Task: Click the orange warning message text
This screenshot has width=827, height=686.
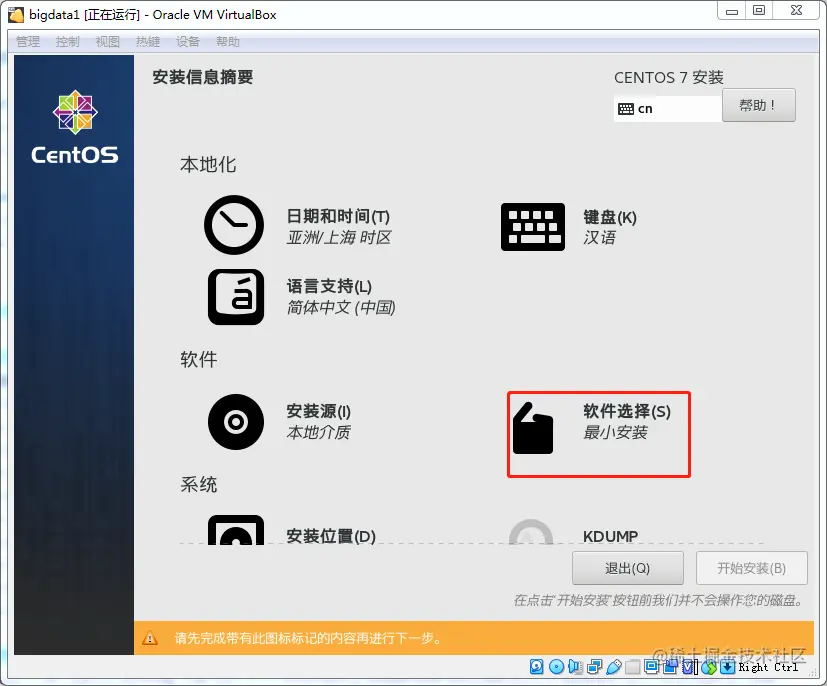Action: click(x=307, y=638)
